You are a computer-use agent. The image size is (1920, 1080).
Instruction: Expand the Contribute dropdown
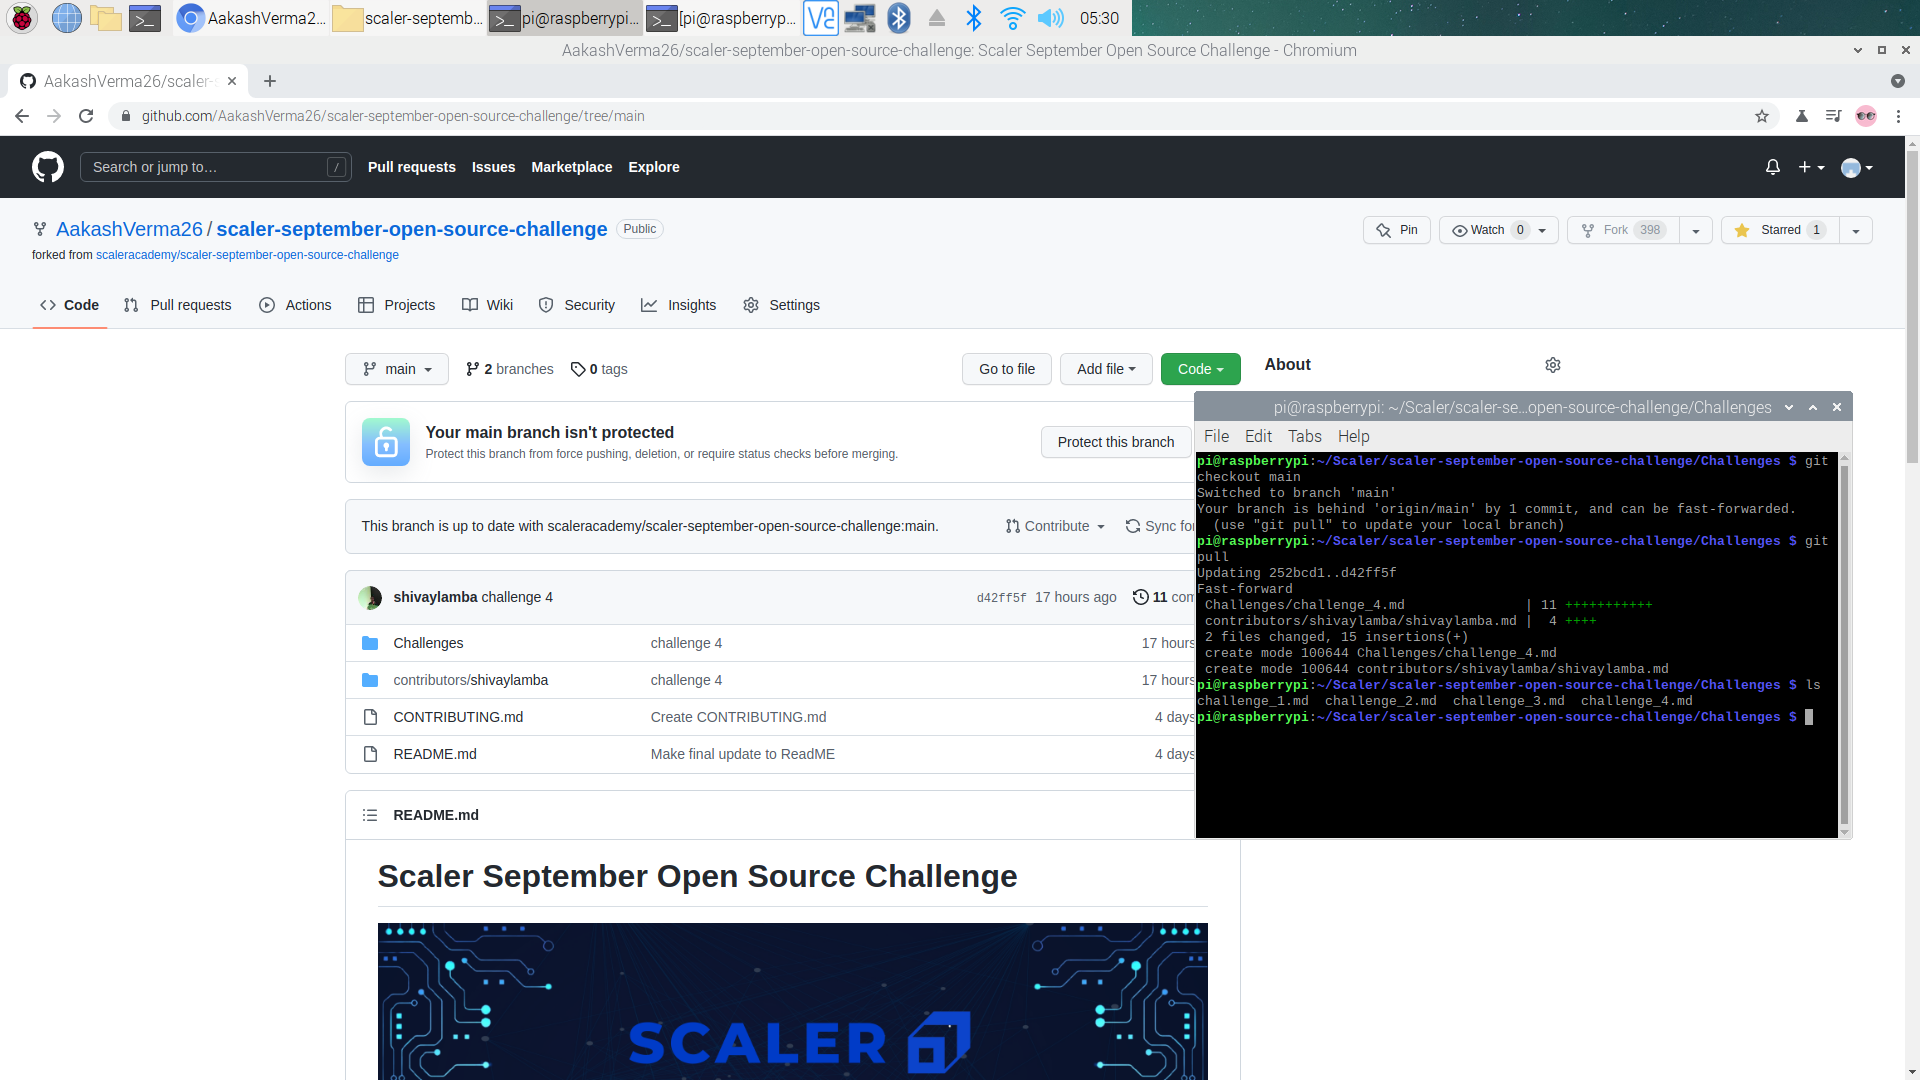[1055, 526]
